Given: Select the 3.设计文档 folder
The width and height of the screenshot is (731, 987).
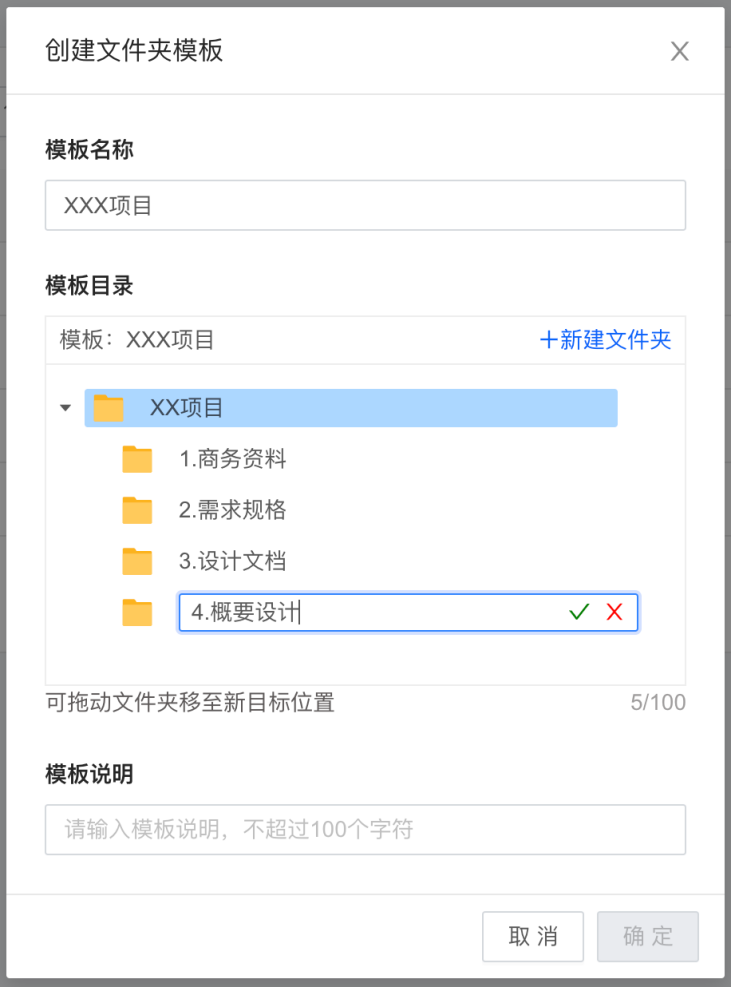Looking at the screenshot, I should 232,561.
